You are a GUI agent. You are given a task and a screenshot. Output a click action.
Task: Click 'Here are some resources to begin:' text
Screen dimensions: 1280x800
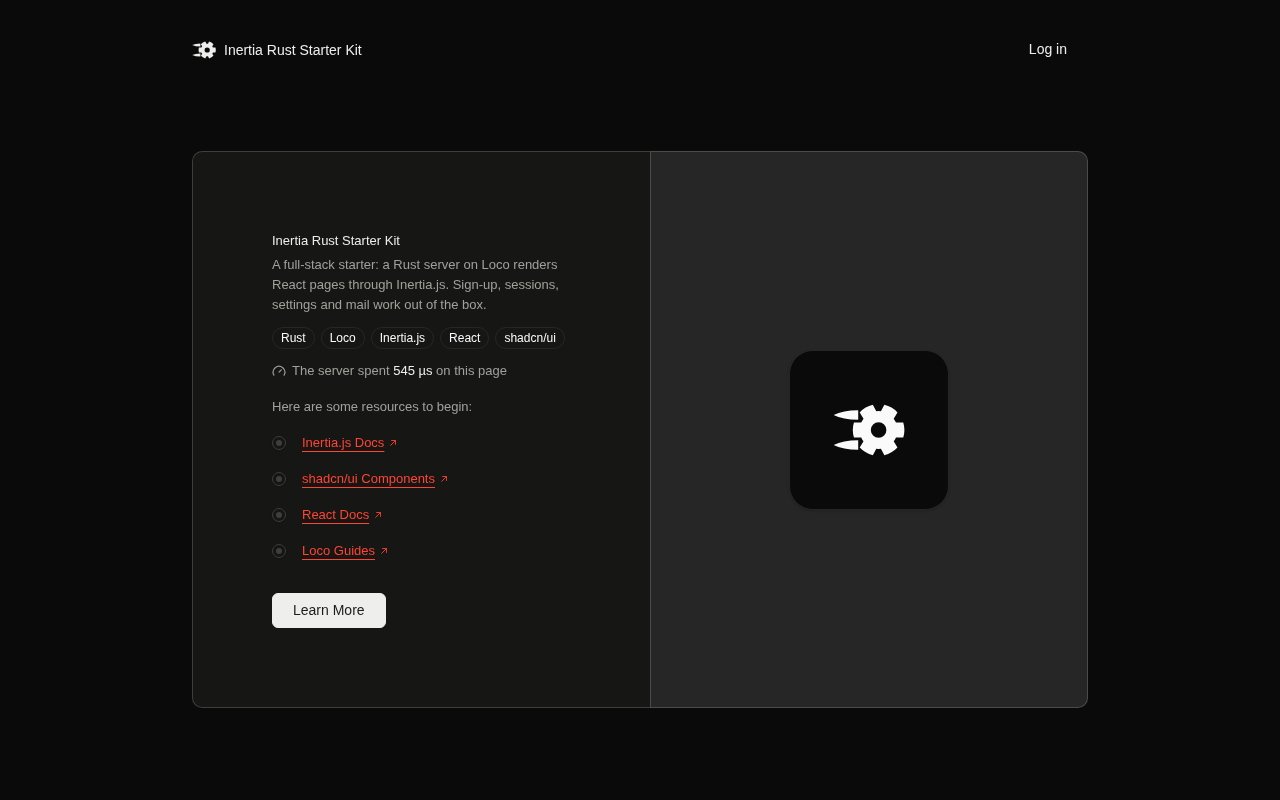pos(372,407)
